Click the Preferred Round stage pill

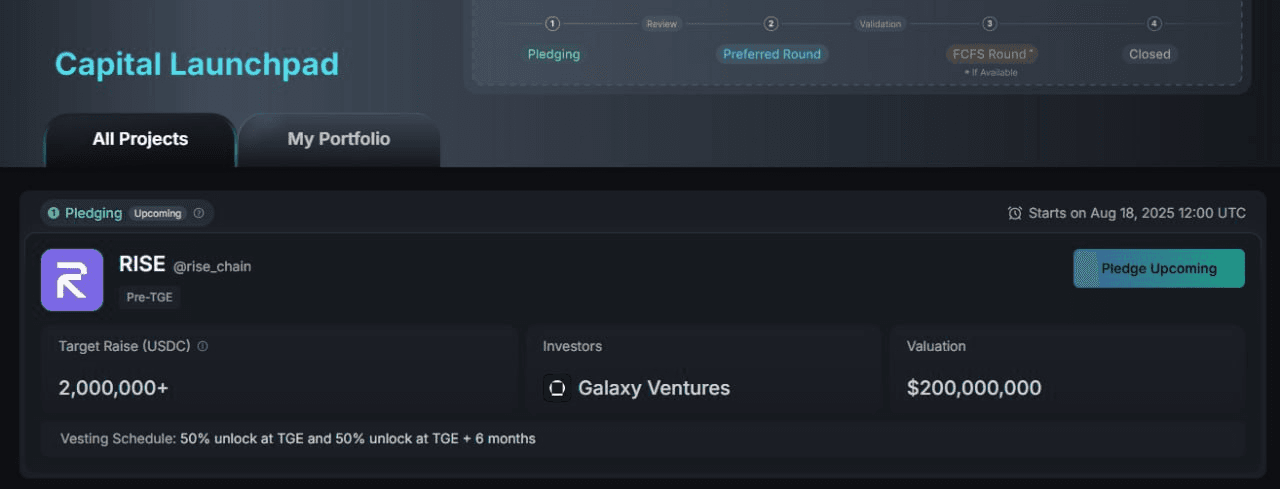pos(771,54)
